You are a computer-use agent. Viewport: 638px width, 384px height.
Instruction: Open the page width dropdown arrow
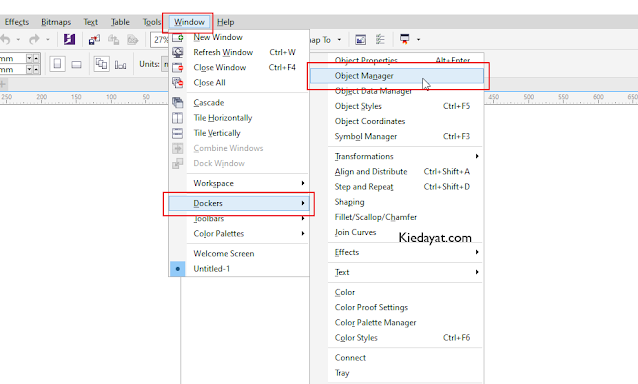pos(29,58)
